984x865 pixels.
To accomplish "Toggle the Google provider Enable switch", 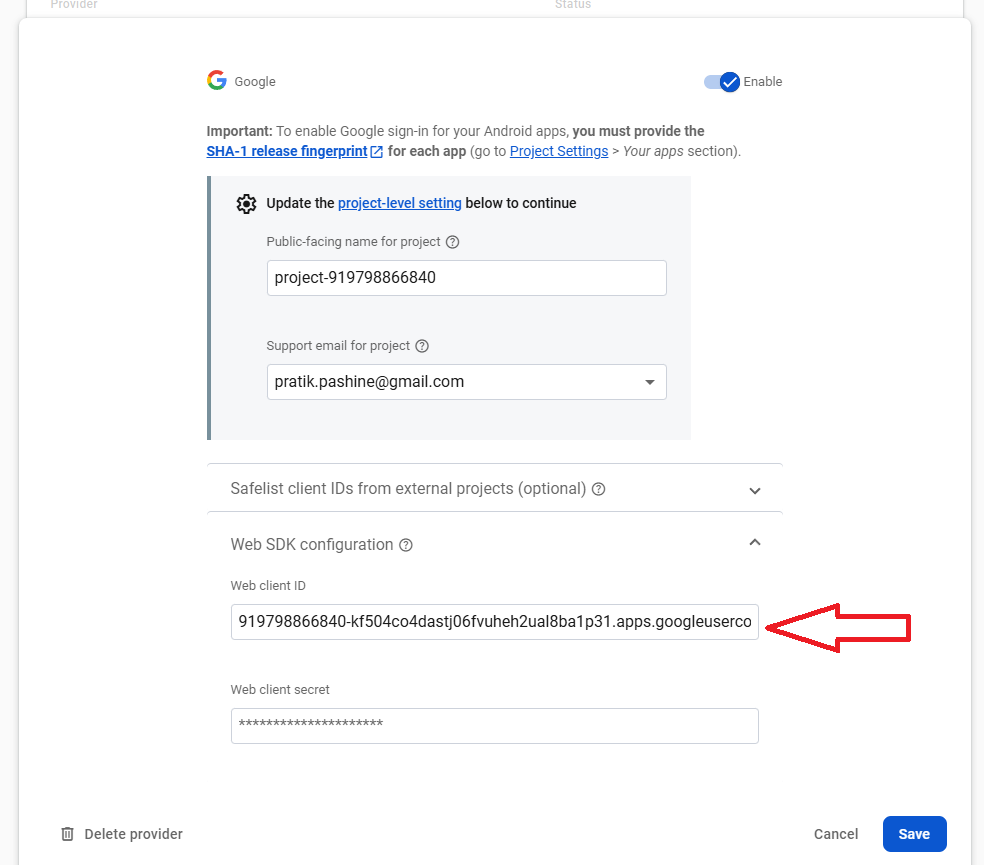I will pos(721,82).
